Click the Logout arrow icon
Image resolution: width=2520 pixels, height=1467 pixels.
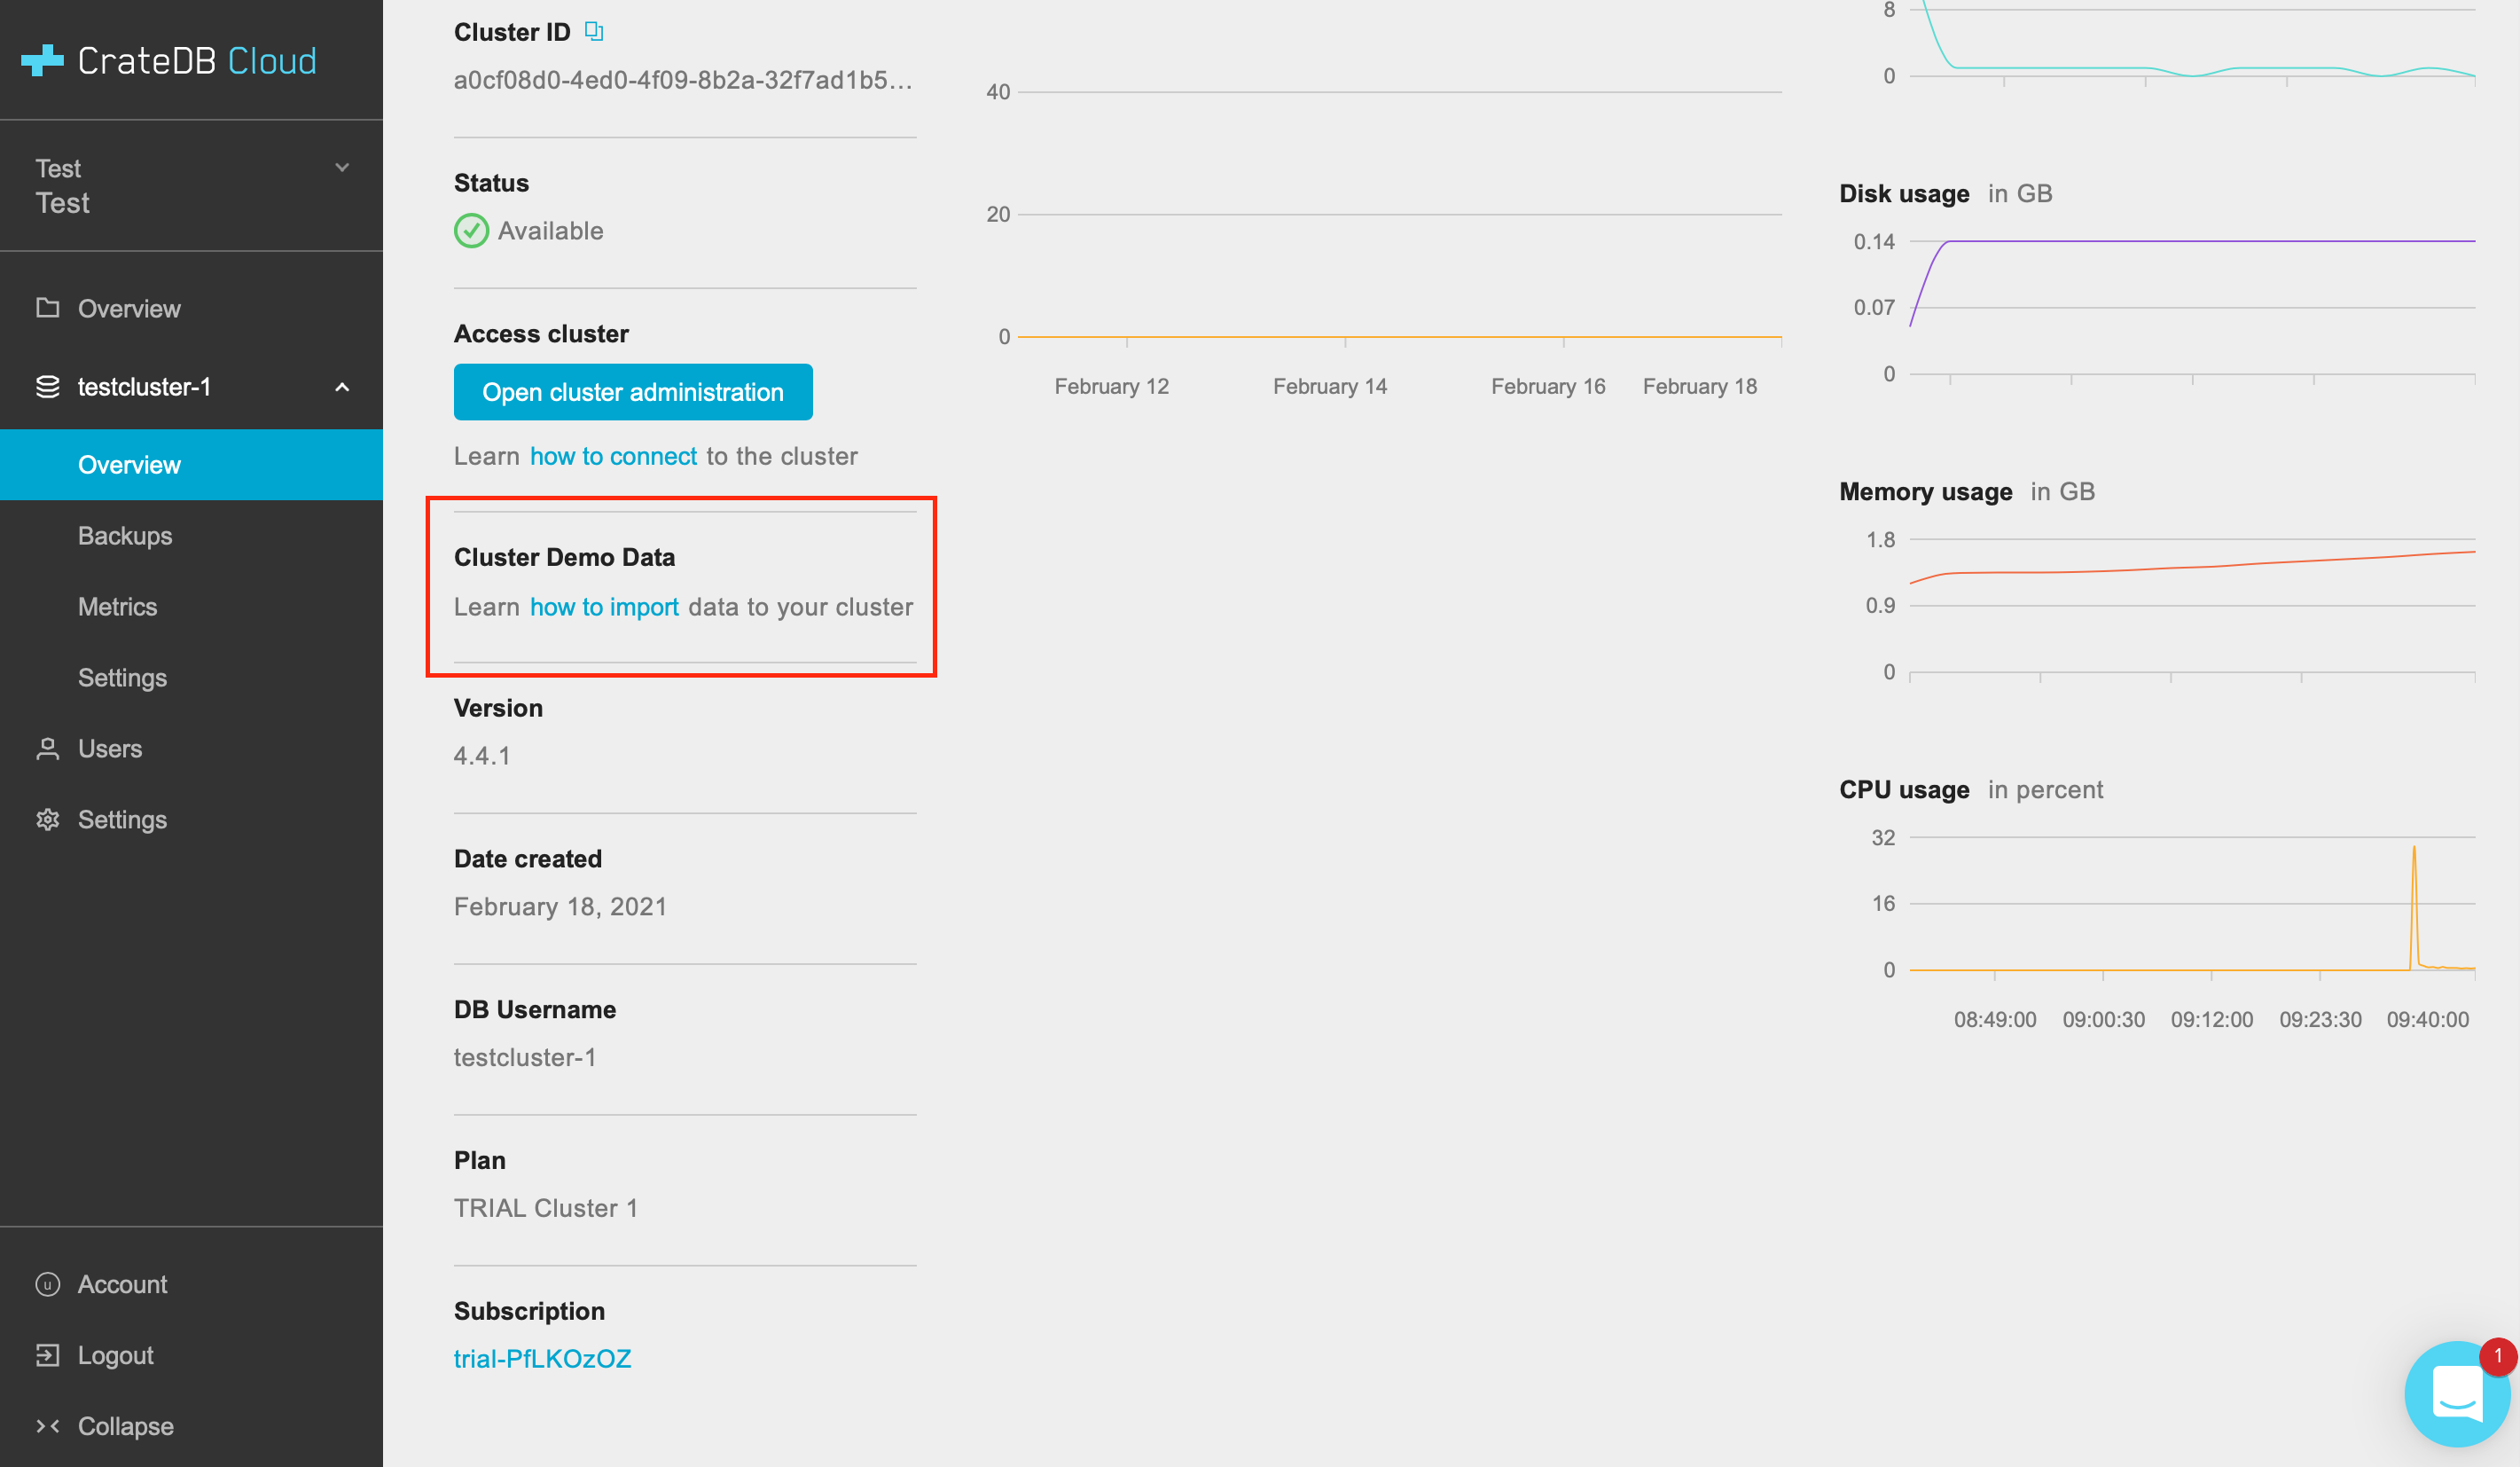(x=47, y=1355)
